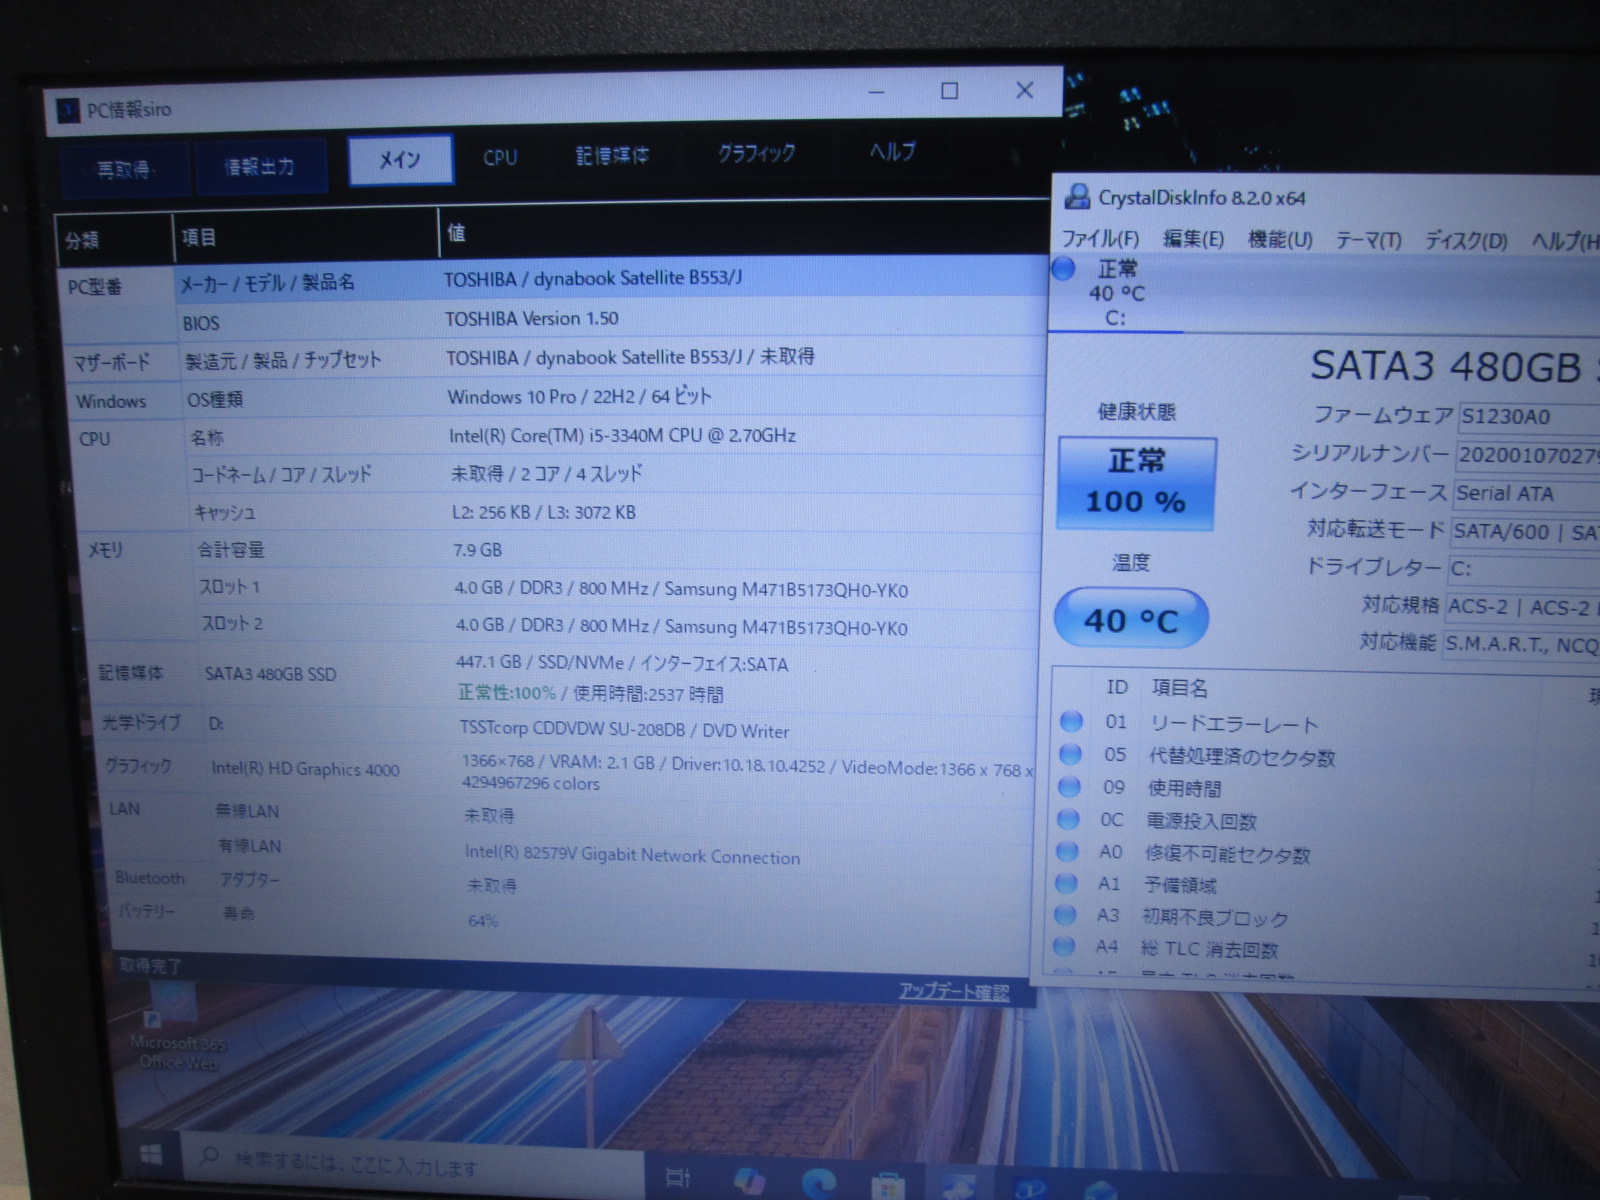
Task: Select the スロット 2 memory value
Action: pos(681,627)
